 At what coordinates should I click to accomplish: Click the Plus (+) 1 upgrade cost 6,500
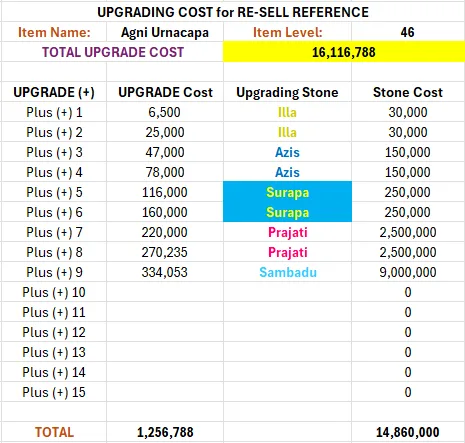[x=165, y=112]
